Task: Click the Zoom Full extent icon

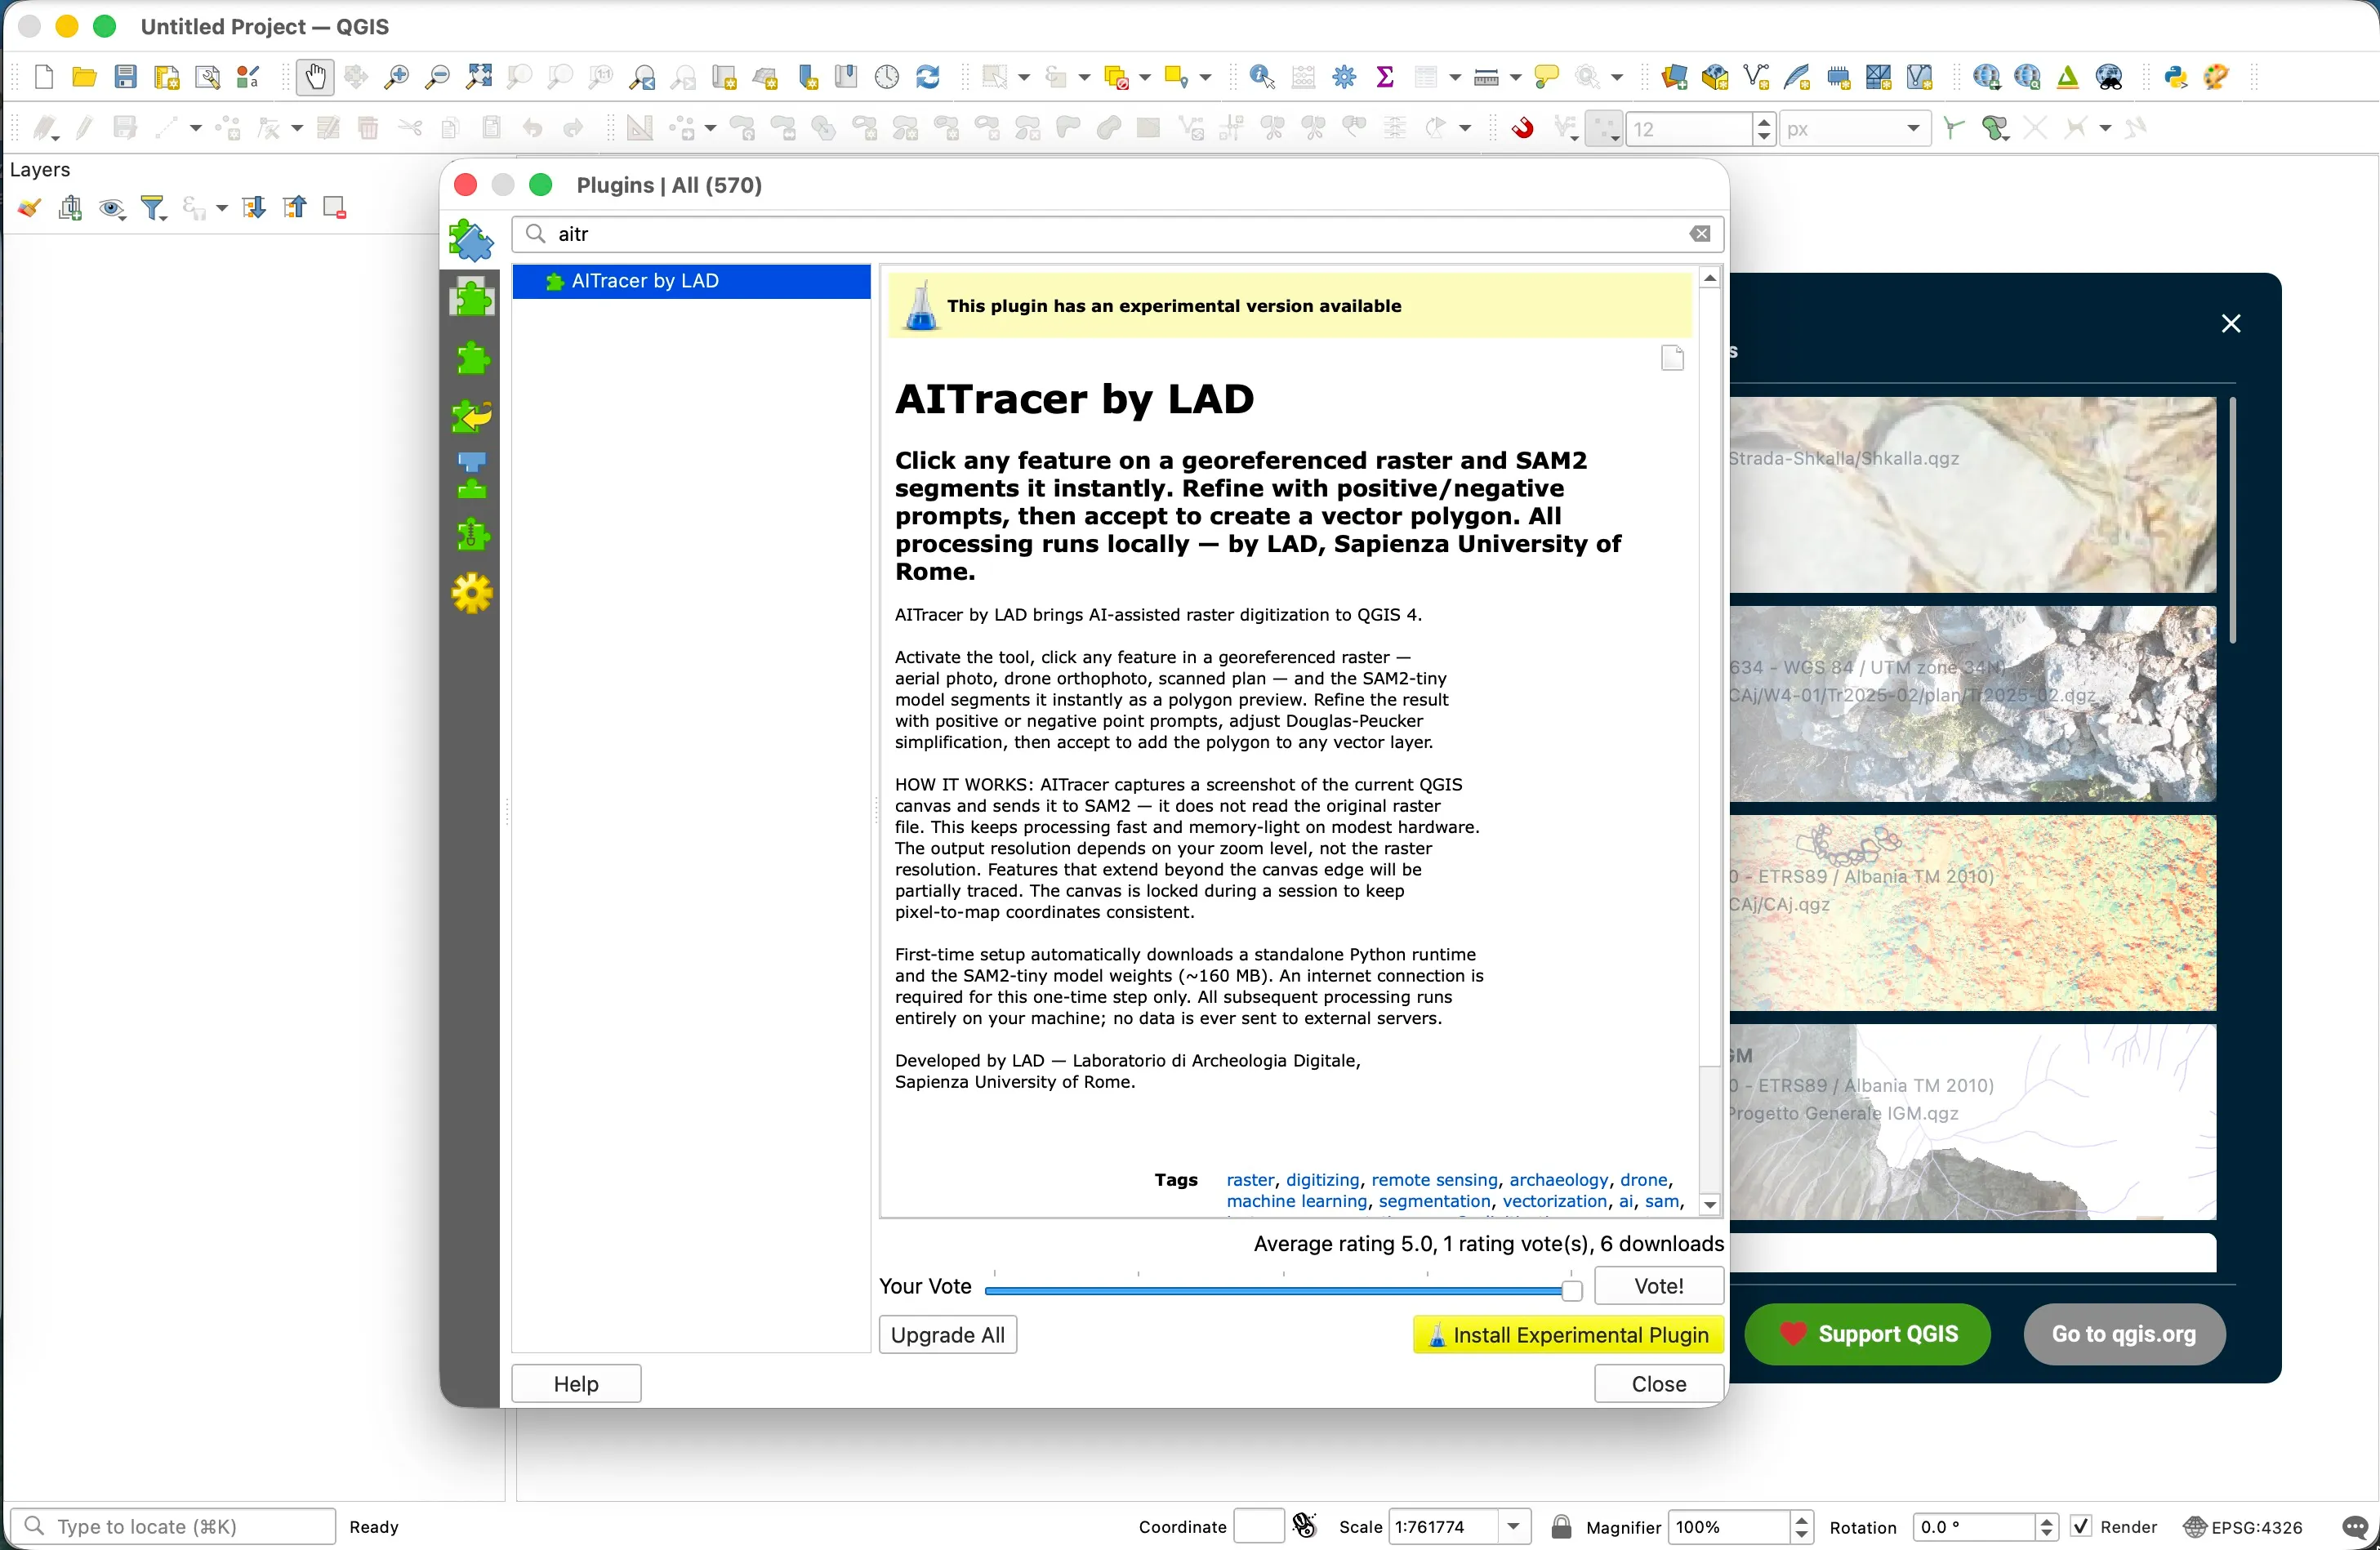Action: coord(479,77)
